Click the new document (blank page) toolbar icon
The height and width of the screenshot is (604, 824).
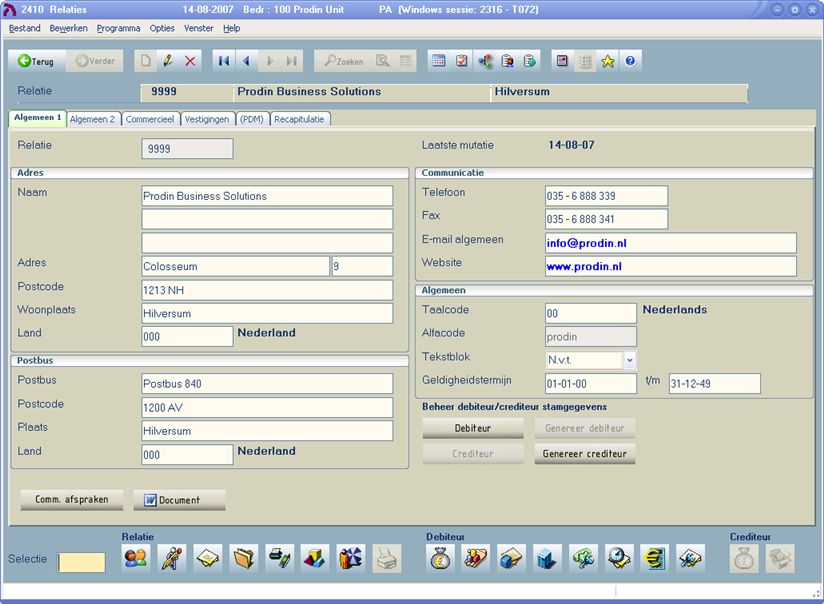pyautogui.click(x=146, y=61)
